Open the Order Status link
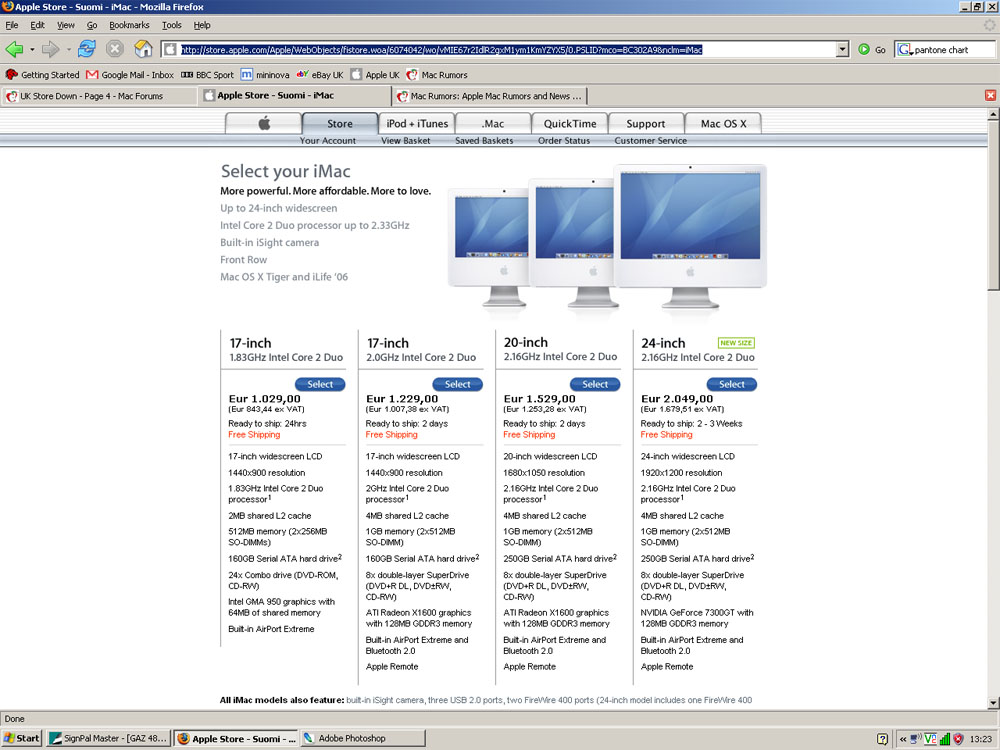Viewport: 1000px width, 750px height. (564, 140)
